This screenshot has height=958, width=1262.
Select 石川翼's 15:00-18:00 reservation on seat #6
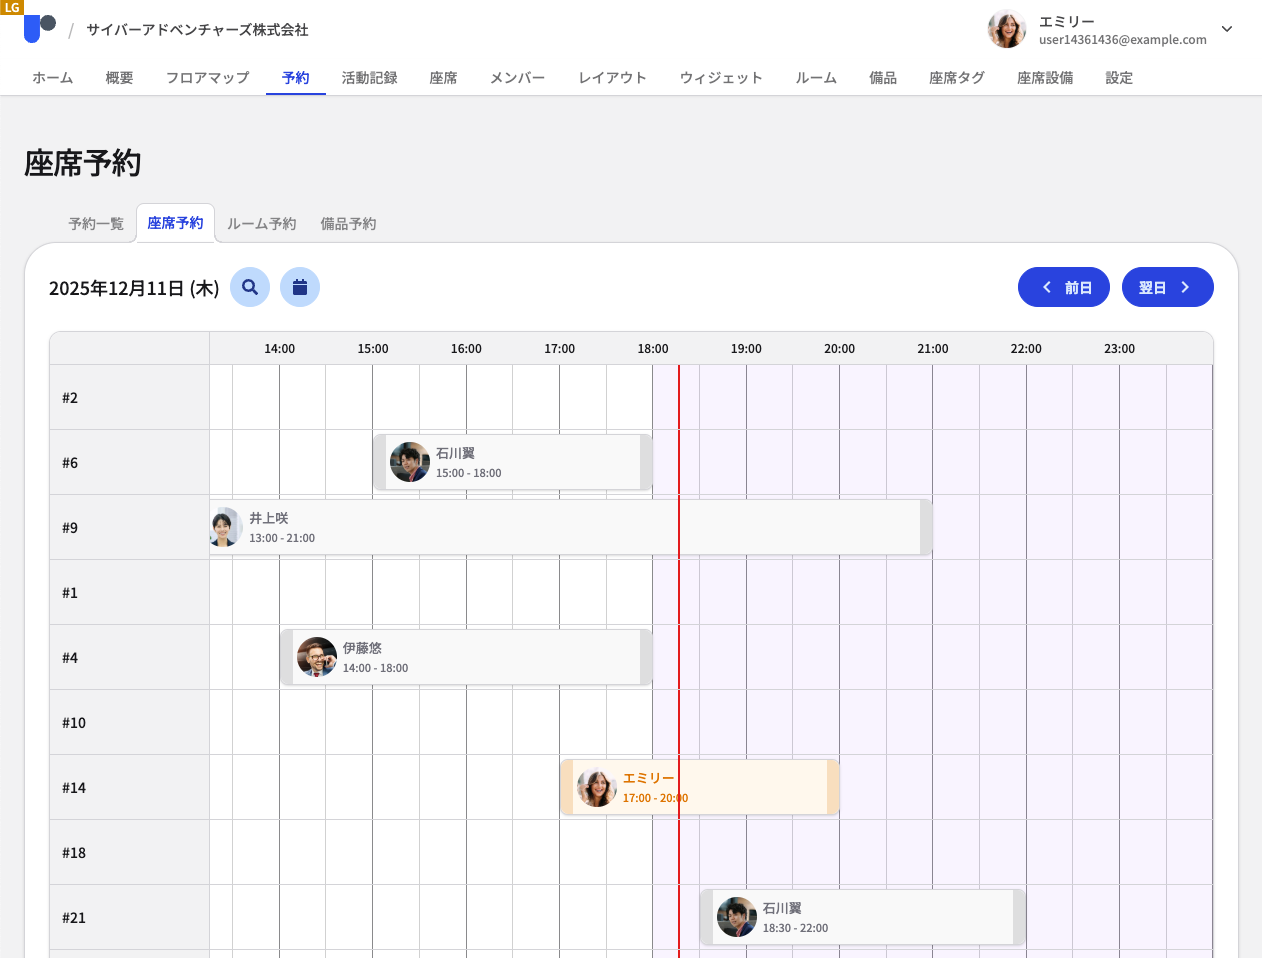(x=512, y=462)
